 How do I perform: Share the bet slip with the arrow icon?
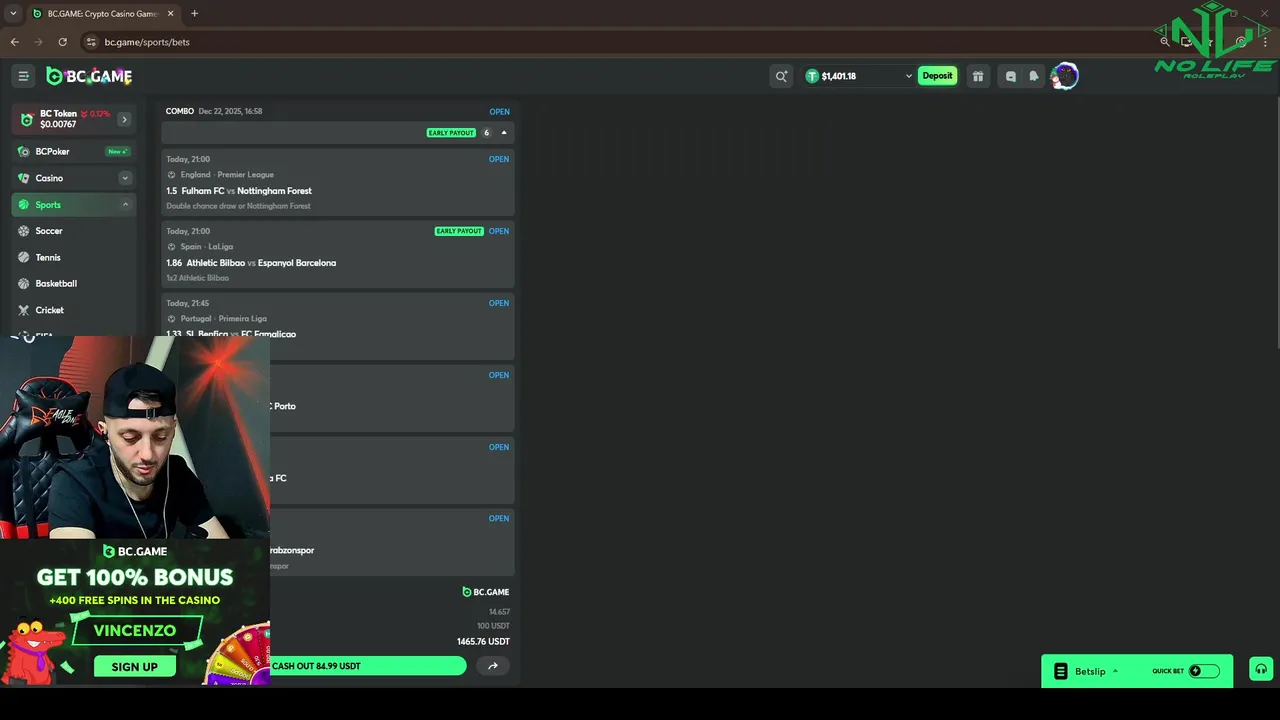coord(493,666)
